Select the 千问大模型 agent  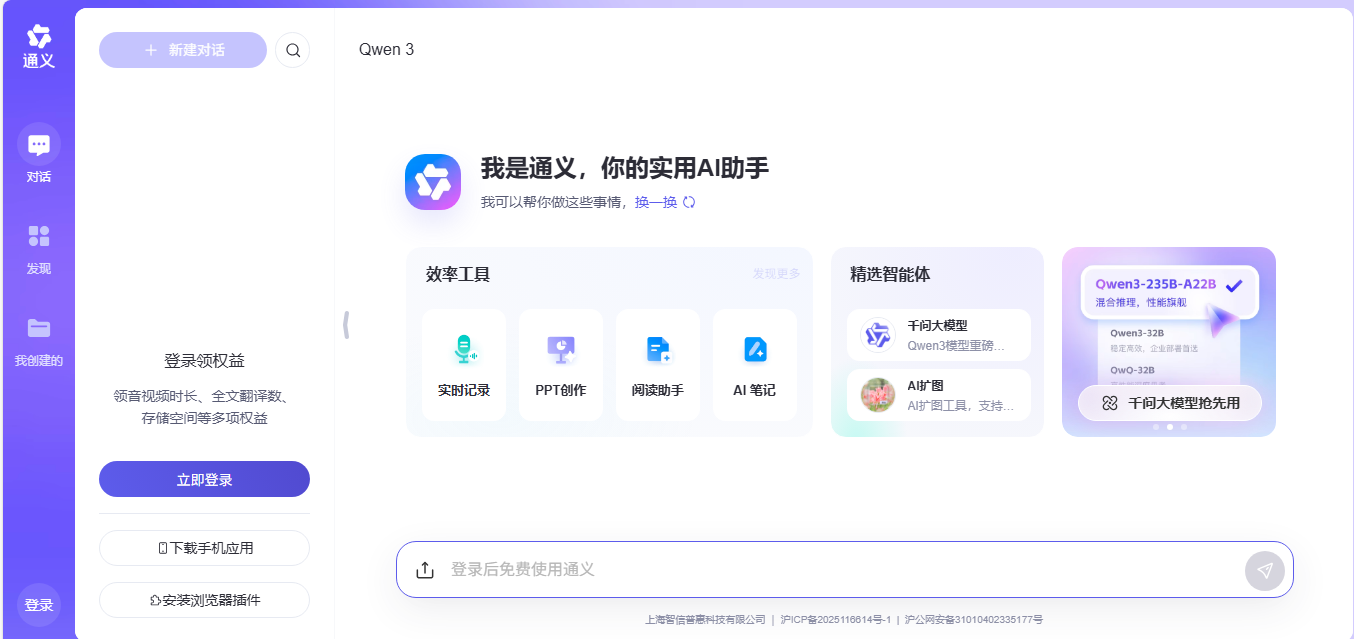939,335
